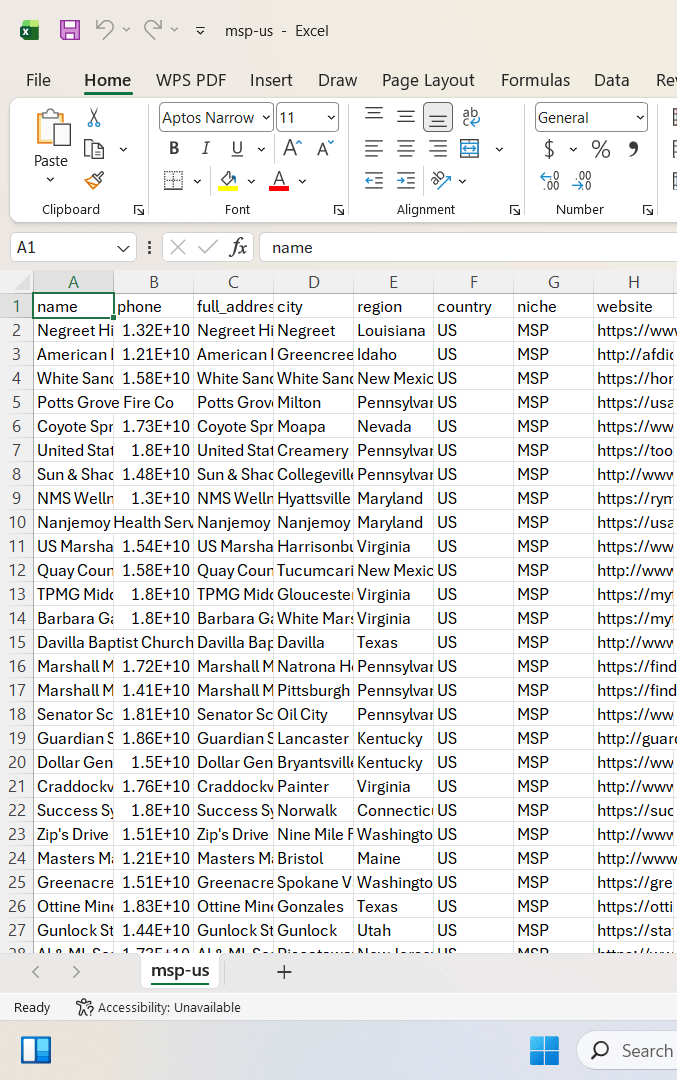Viewport: 677px width, 1080px height.
Task: Click the Save icon in title bar
Action: pyautogui.click(x=70, y=30)
